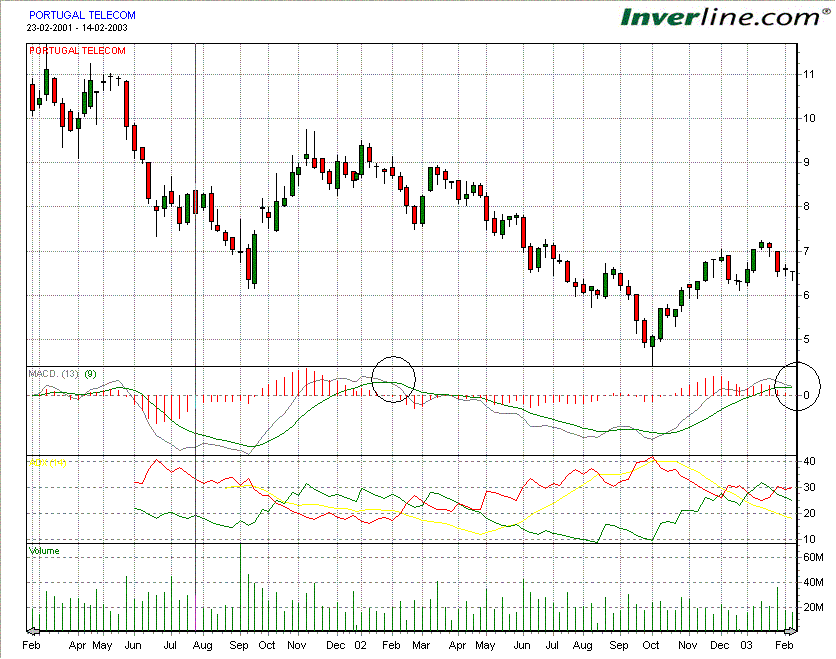
Task: Select the date range 23-02-2001 - 14-02-2003
Action: [77, 28]
